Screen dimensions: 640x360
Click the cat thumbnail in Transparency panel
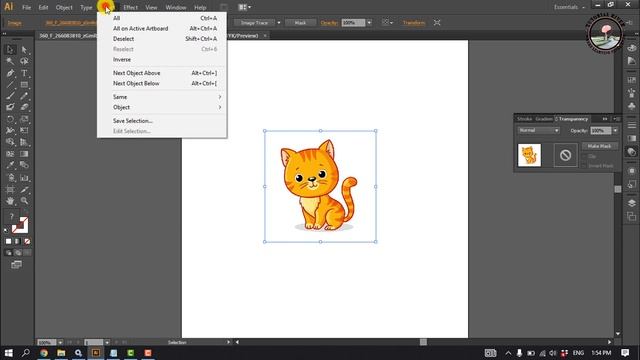point(529,155)
